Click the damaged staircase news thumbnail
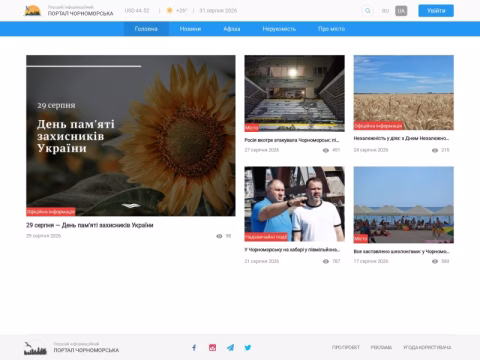 pyautogui.click(x=294, y=93)
